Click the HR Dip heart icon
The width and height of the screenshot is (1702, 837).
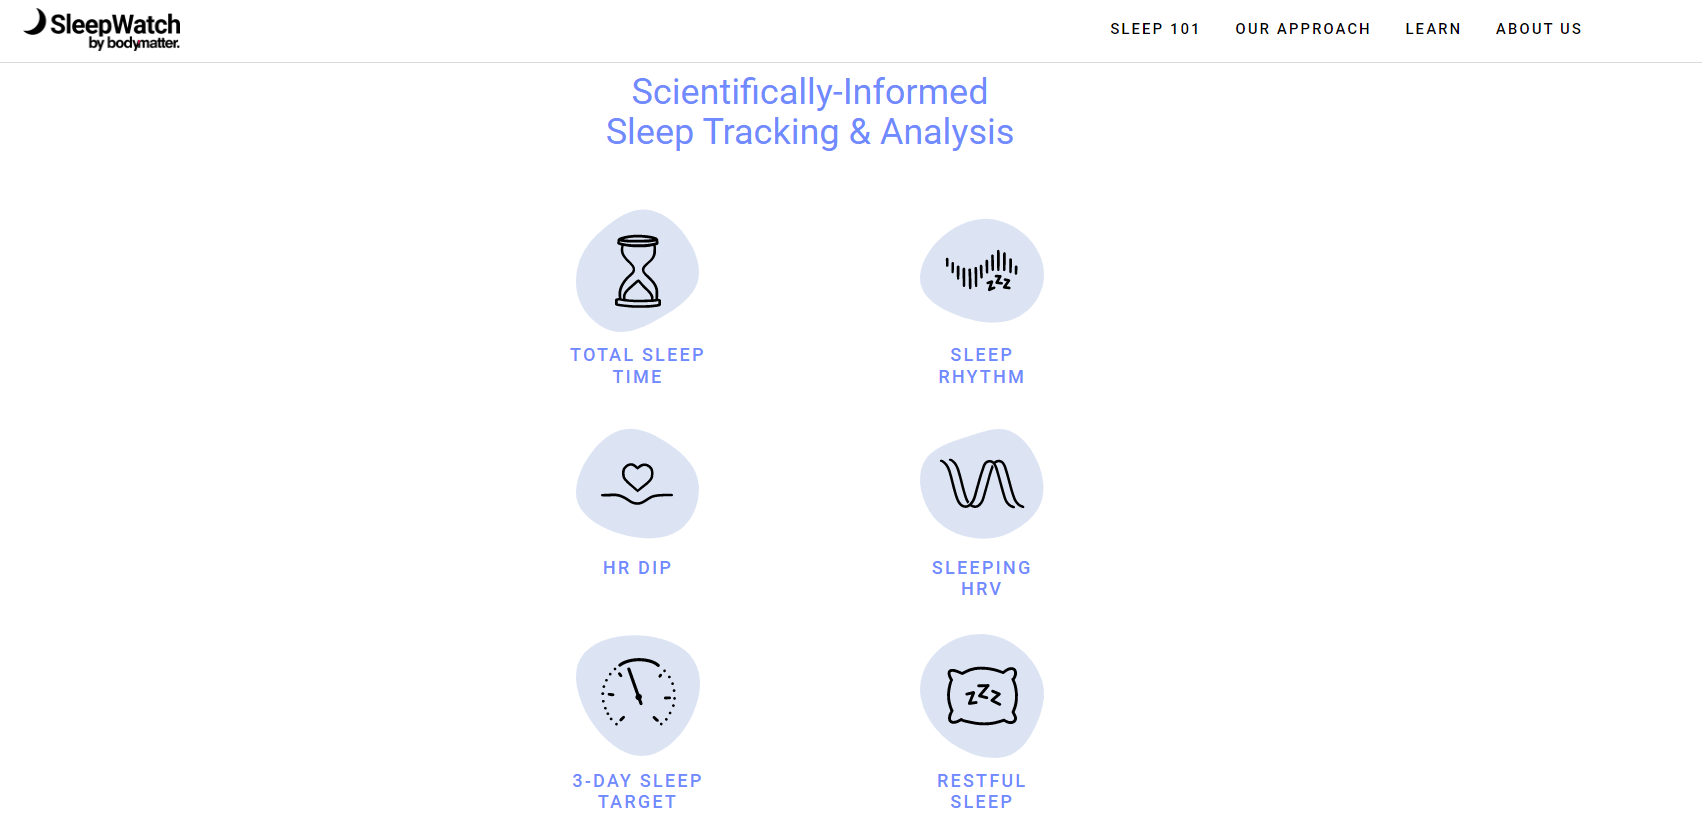(x=638, y=484)
